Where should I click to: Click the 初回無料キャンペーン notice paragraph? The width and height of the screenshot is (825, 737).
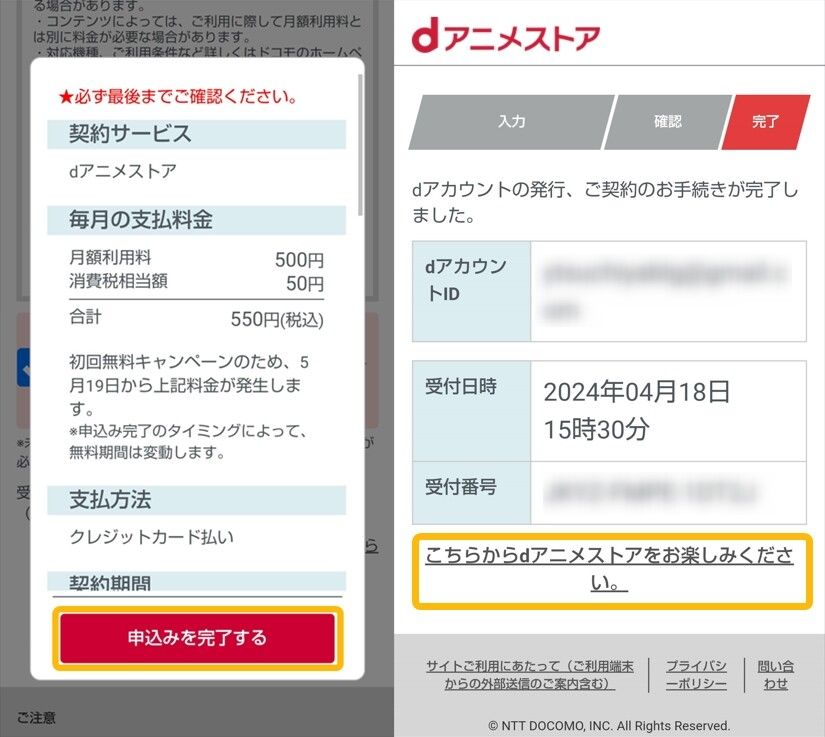pyautogui.click(x=189, y=385)
